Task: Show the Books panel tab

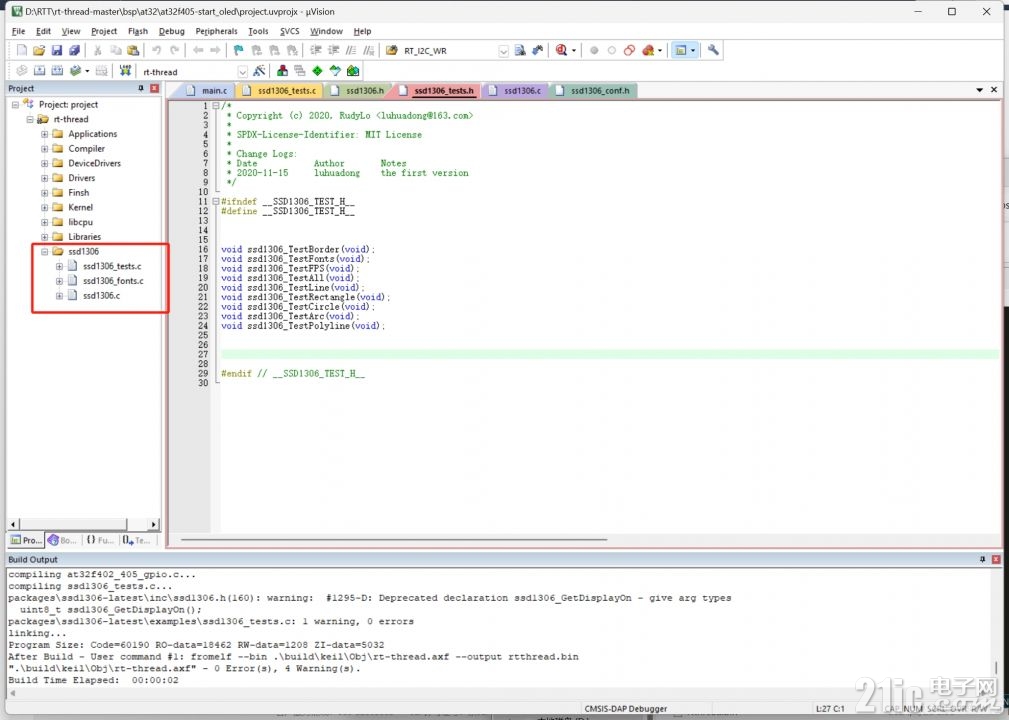Action: (62, 540)
